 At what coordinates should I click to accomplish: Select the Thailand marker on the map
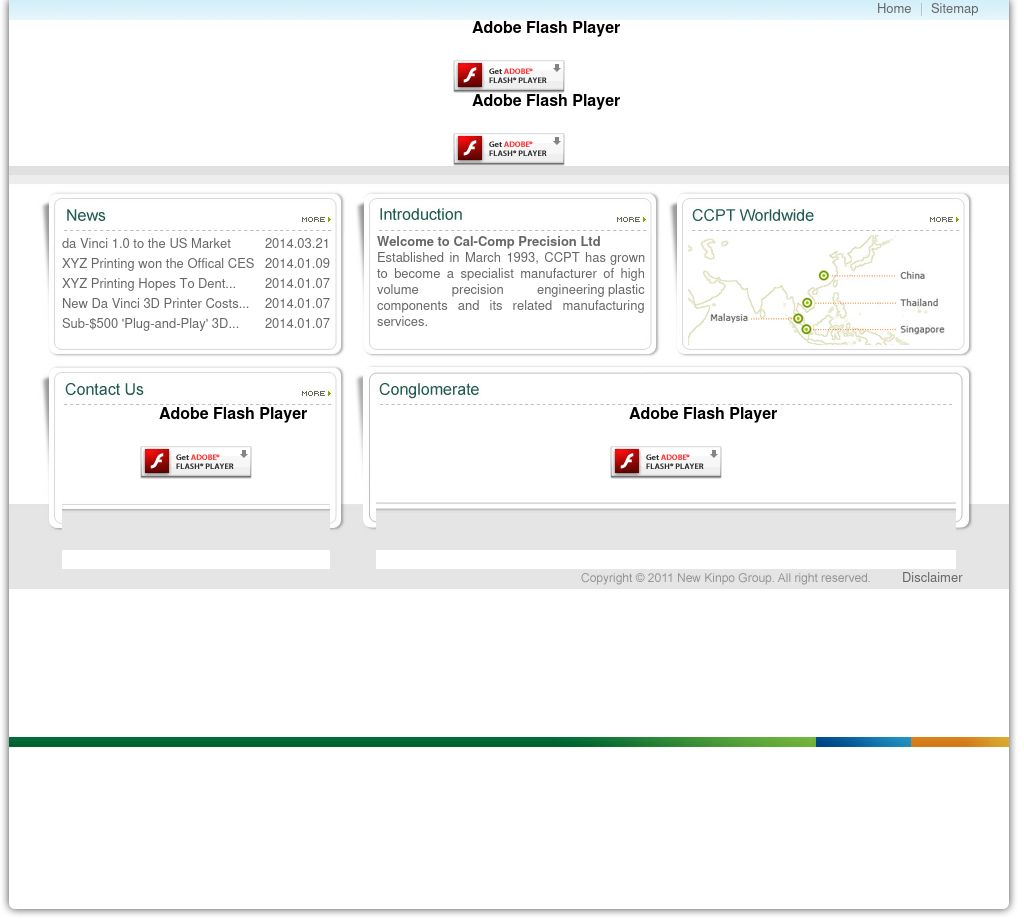807,303
